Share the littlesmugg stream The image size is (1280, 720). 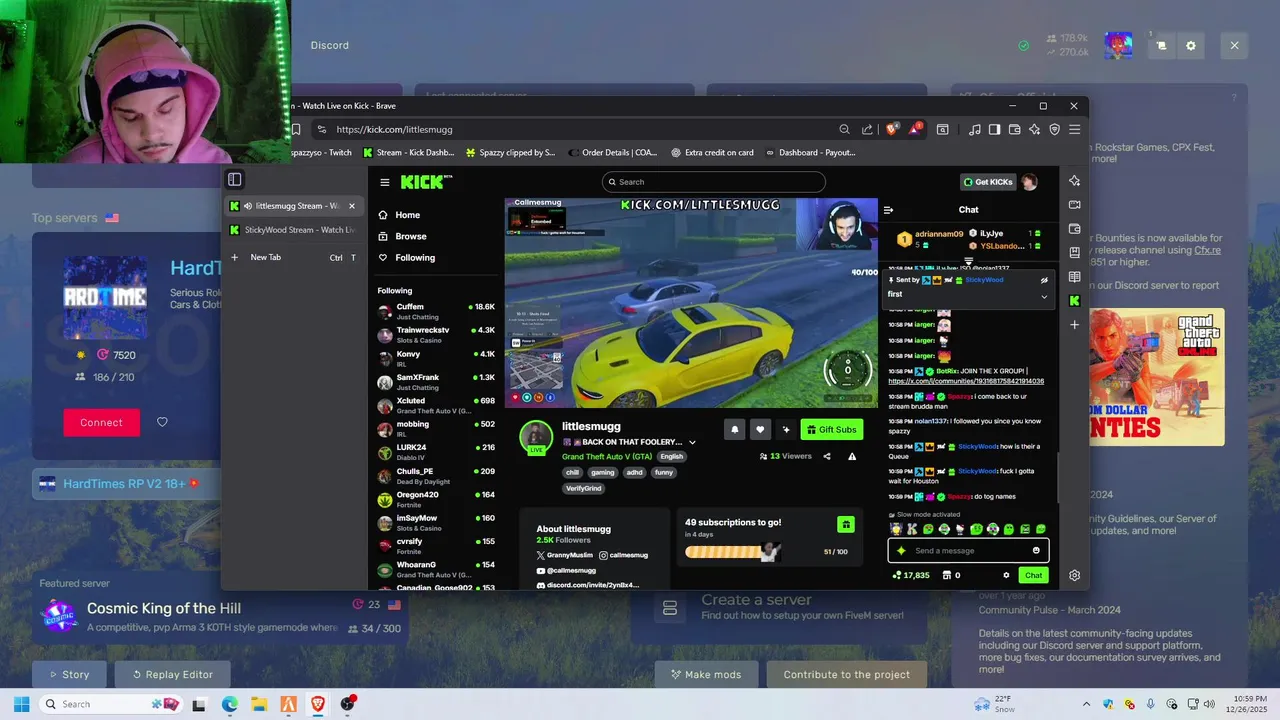tap(826, 456)
